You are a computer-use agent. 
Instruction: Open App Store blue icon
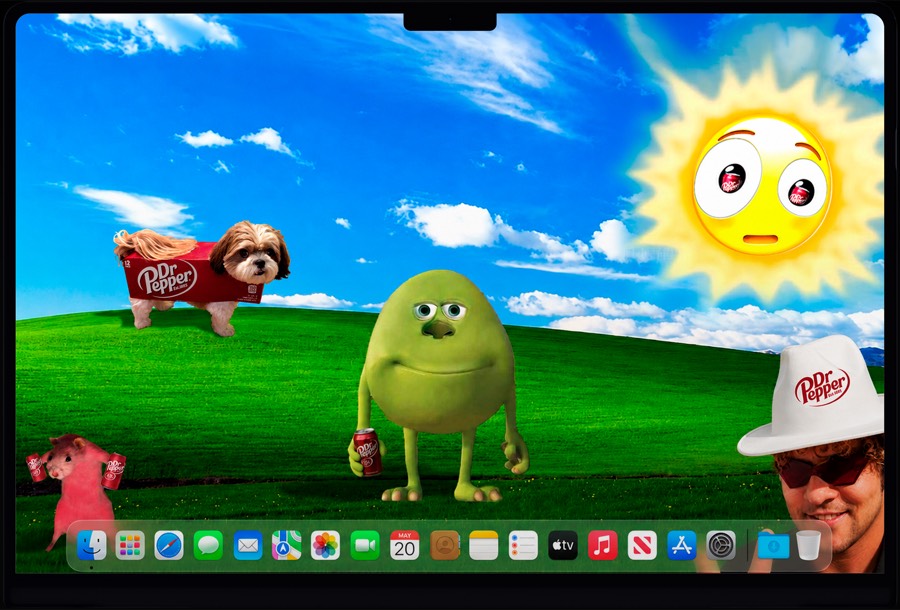(x=682, y=545)
